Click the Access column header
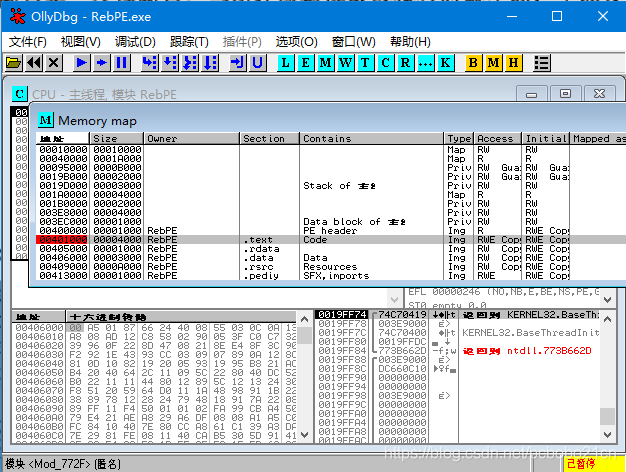This screenshot has width=626, height=472. (497, 139)
